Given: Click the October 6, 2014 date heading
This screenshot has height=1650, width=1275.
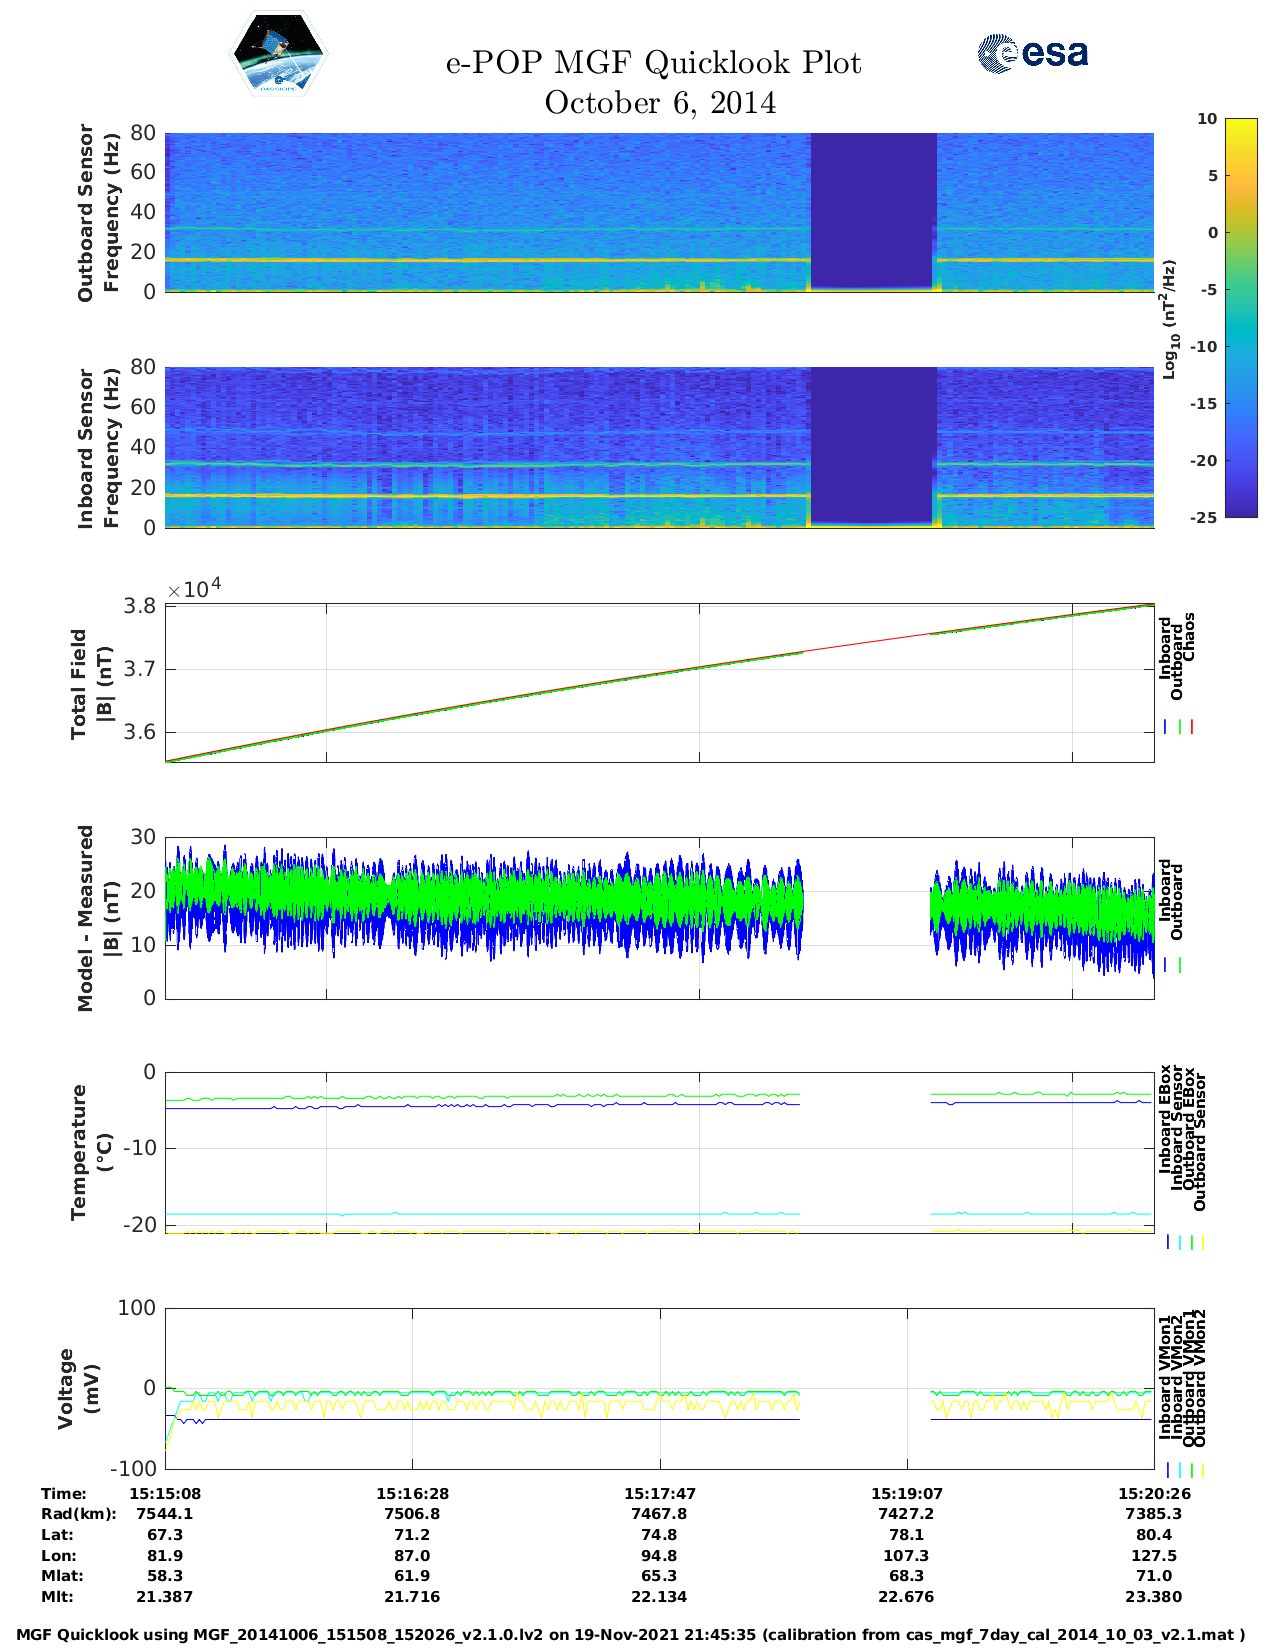Looking at the screenshot, I should coord(660,103).
